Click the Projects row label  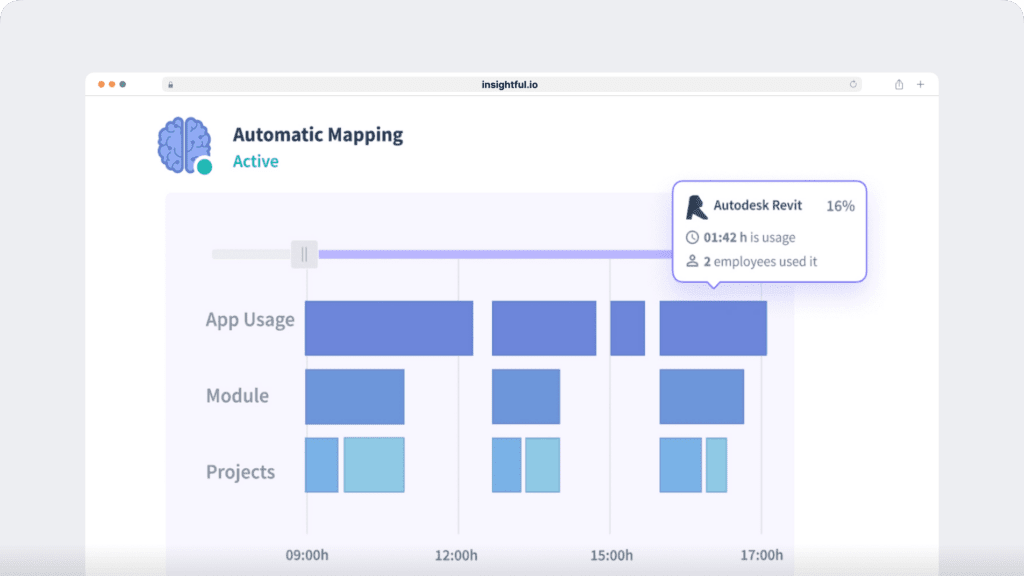[240, 472]
